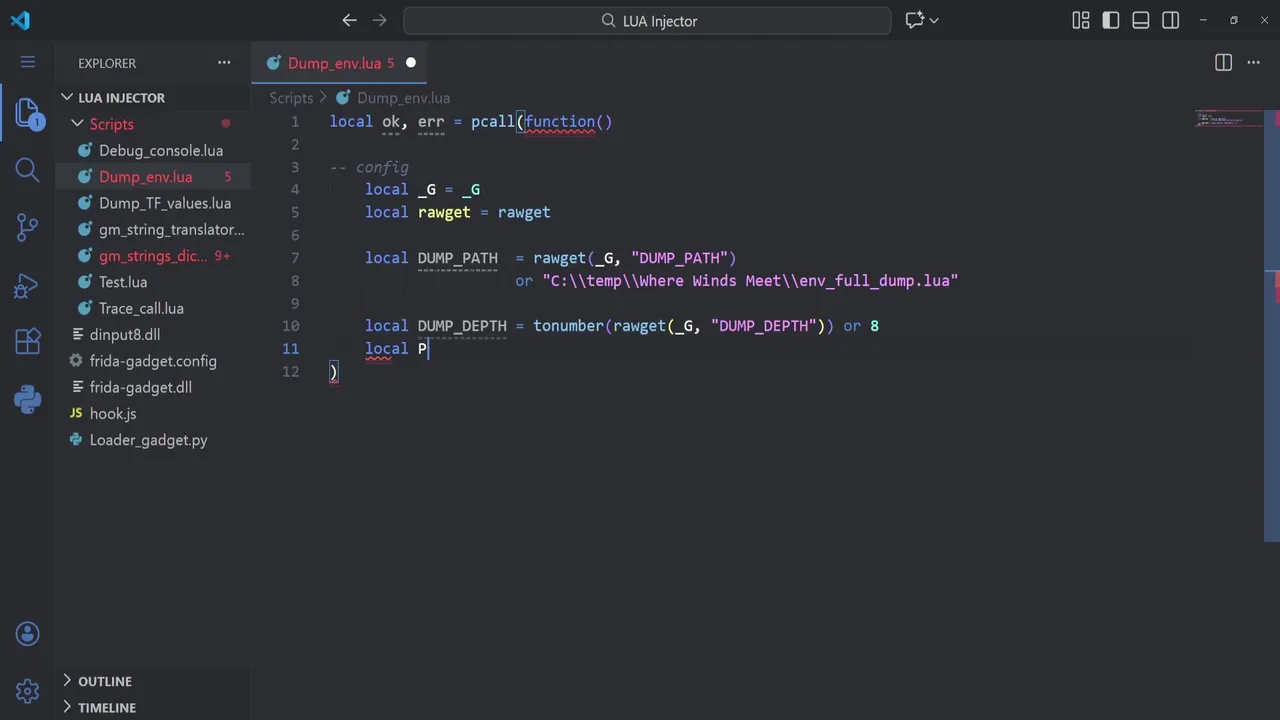Close the unsaved Dump_env.lua tab dot
1280x720 pixels.
410,62
